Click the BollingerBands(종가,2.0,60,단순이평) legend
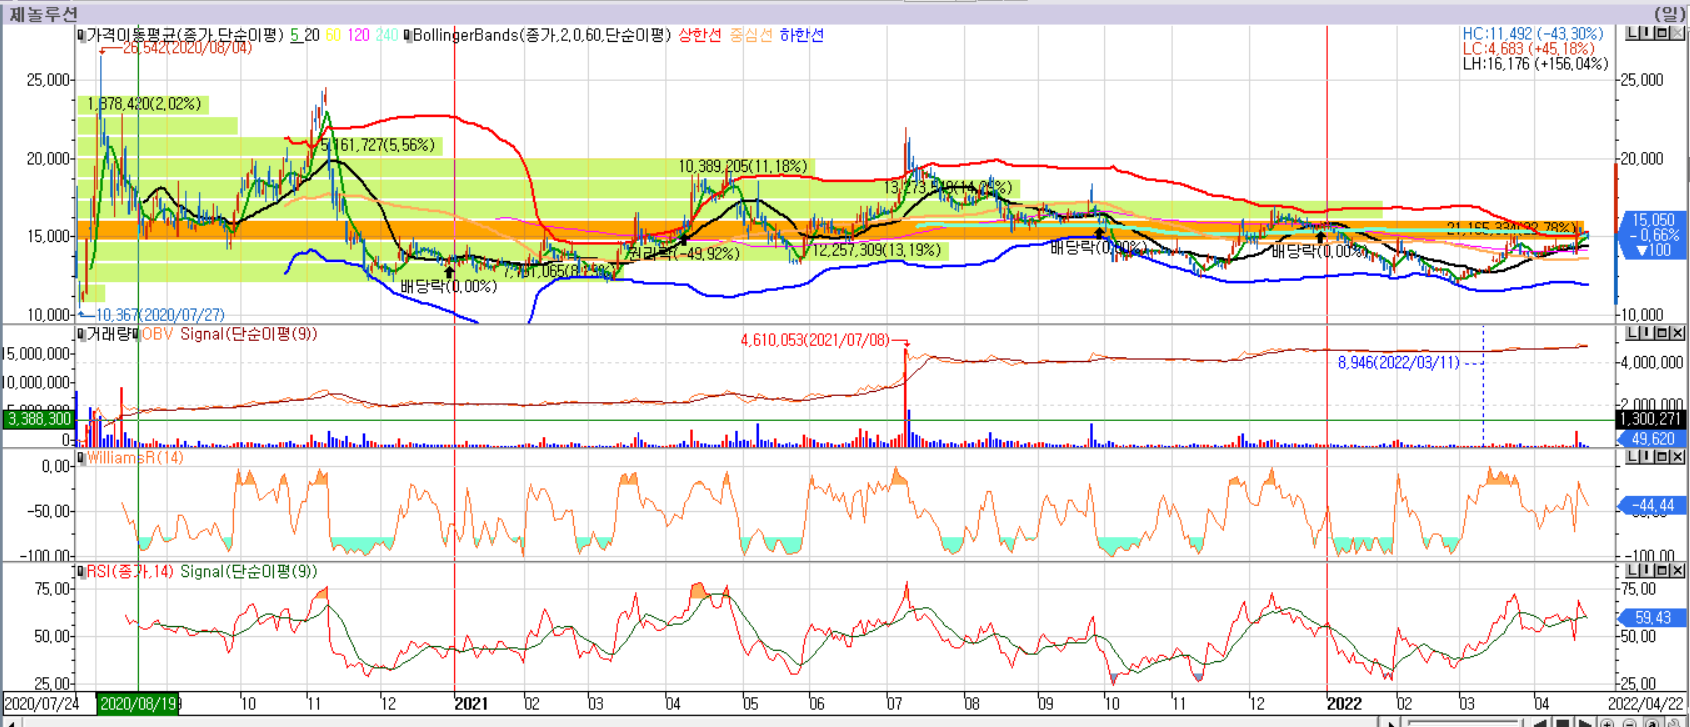 pyautogui.click(x=541, y=35)
